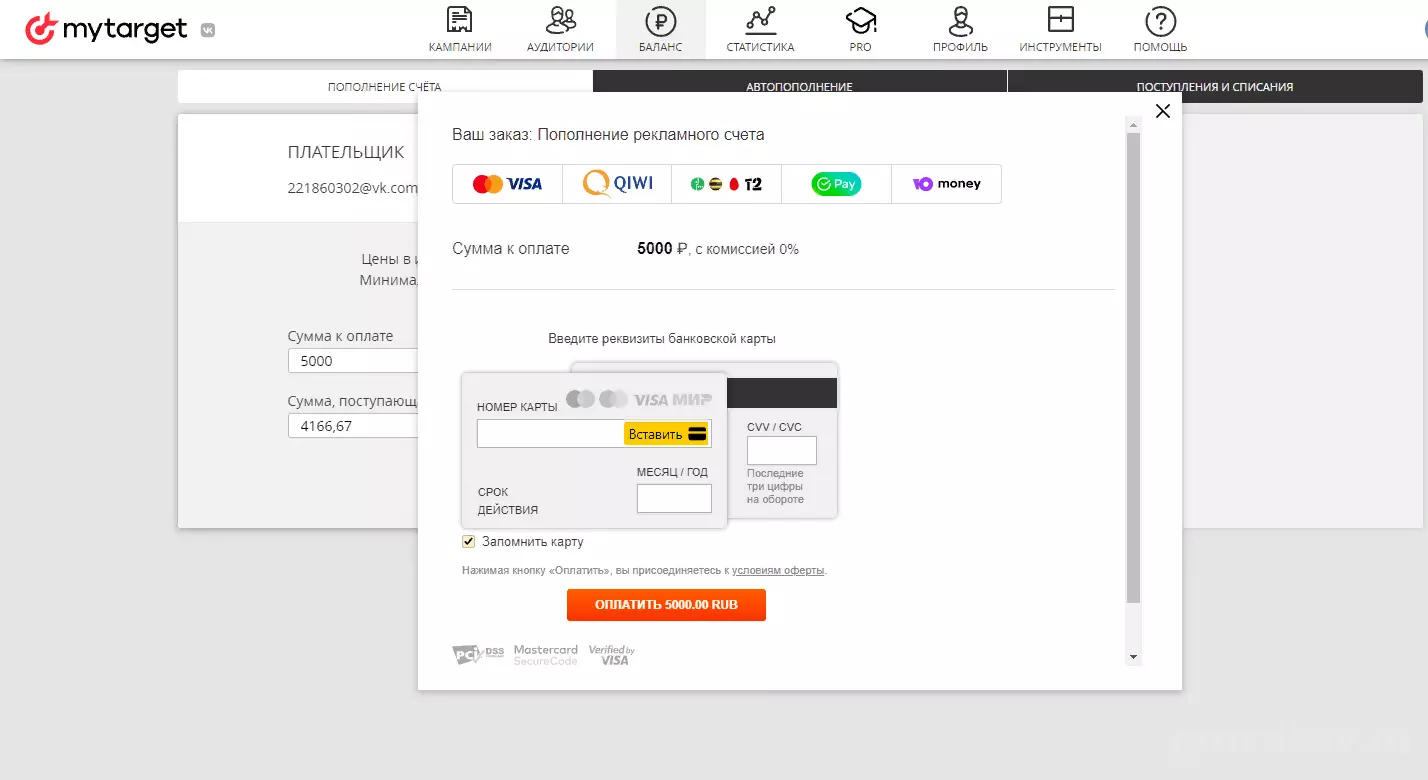Viewport: 1428px width, 780px height.
Task: Switch to Автопополнение tab
Action: pos(800,87)
